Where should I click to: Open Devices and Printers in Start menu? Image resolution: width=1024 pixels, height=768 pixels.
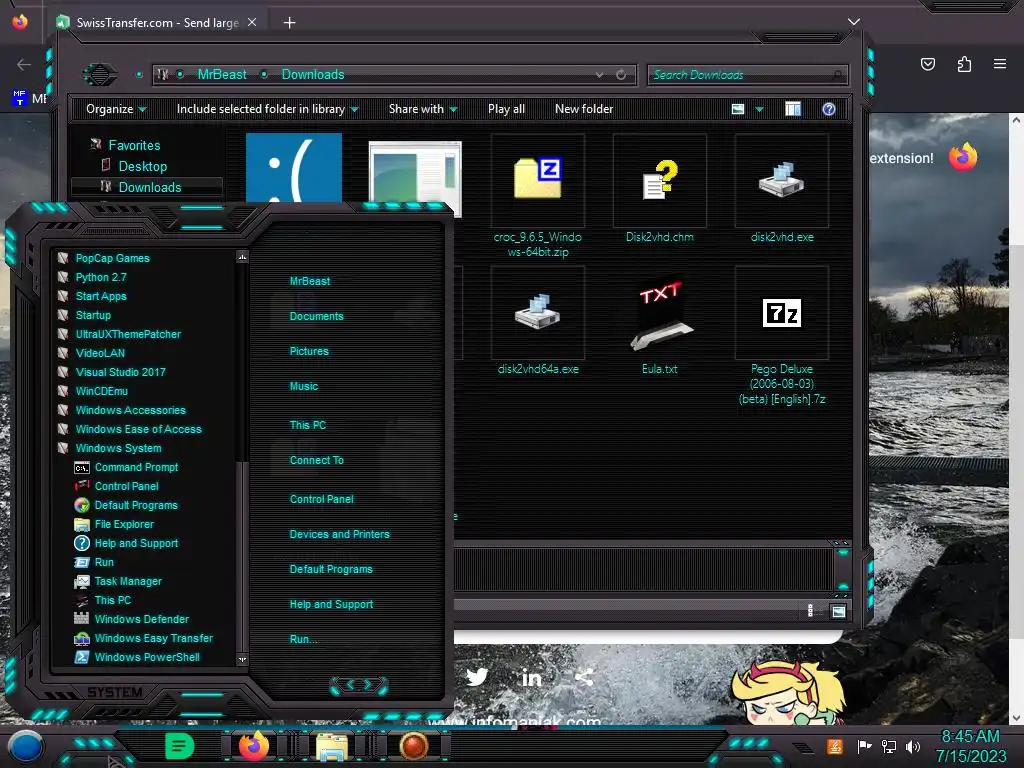pos(339,534)
